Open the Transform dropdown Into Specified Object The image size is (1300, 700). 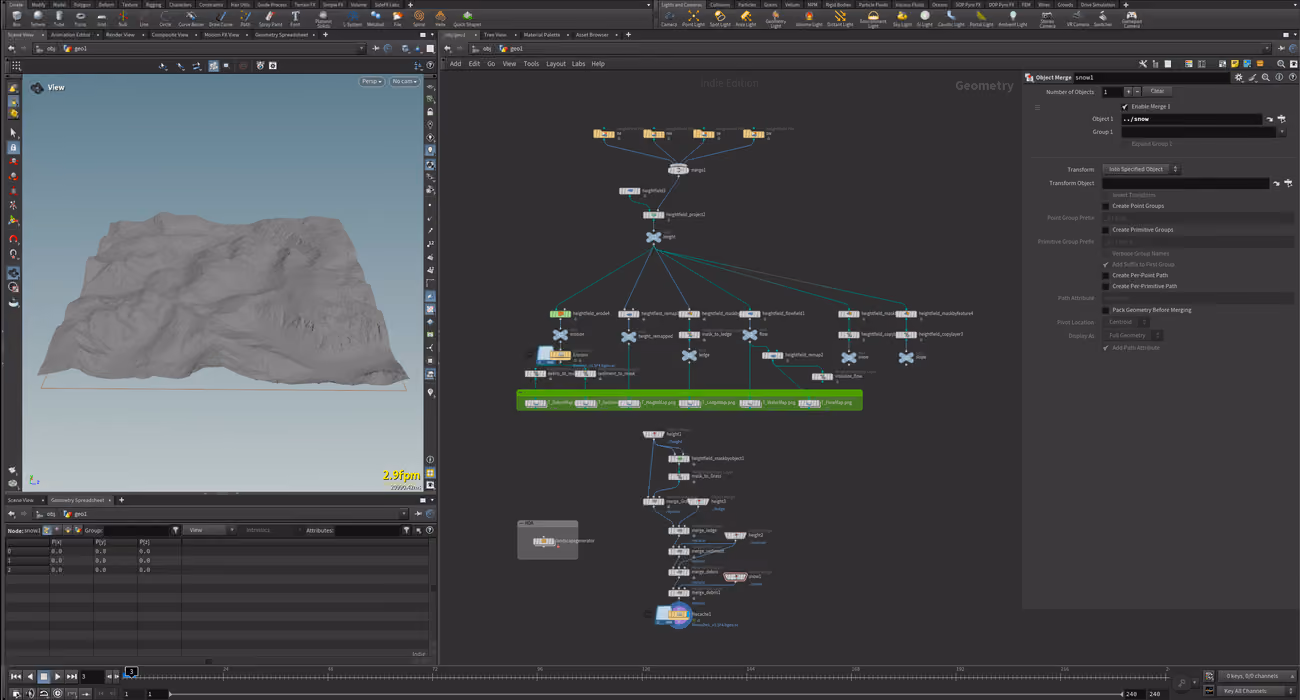pos(1141,169)
